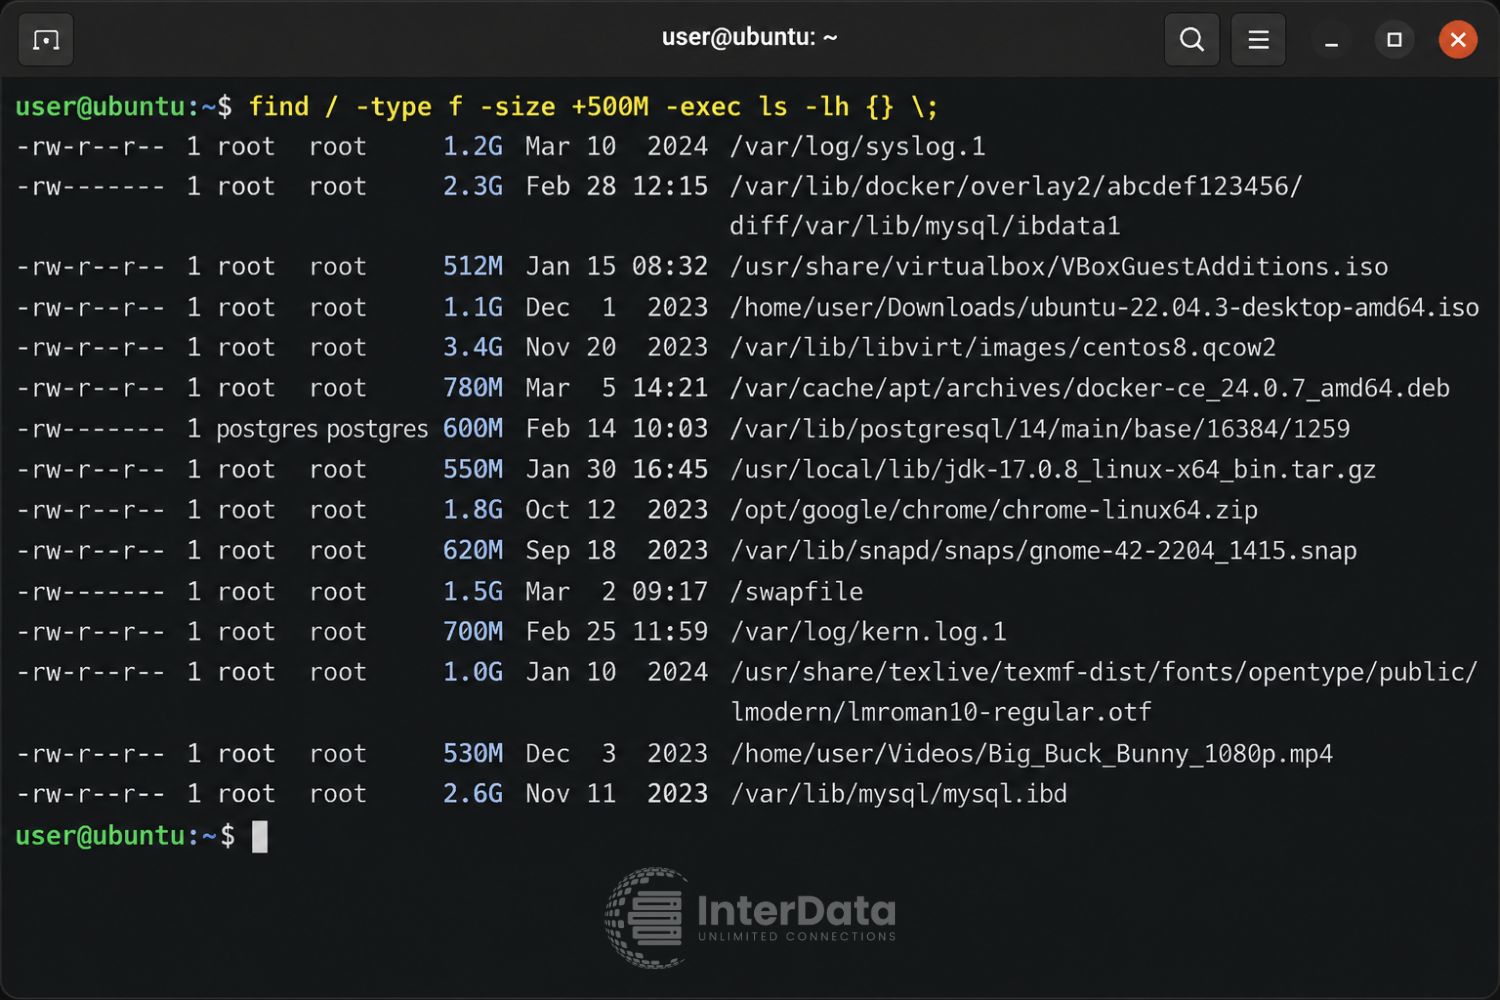Screen dimensions: 1500x1000
Task: Click the /swapfile path
Action: point(796,591)
